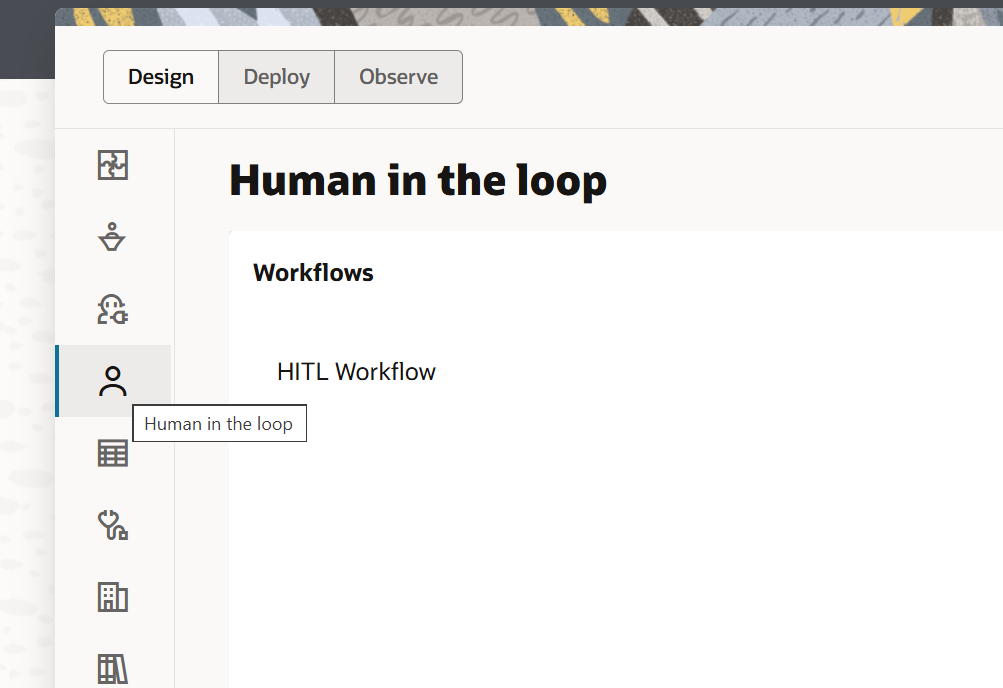Switch to the Deploy tab
Screen dimensions: 1003x688
coord(276,77)
